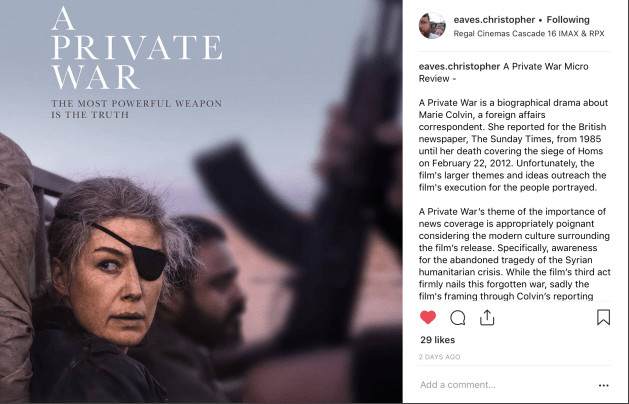Click the caption paragraph mentioning Marie Colvin
This screenshot has height=404, width=629.
pyautogui.click(x=513, y=145)
